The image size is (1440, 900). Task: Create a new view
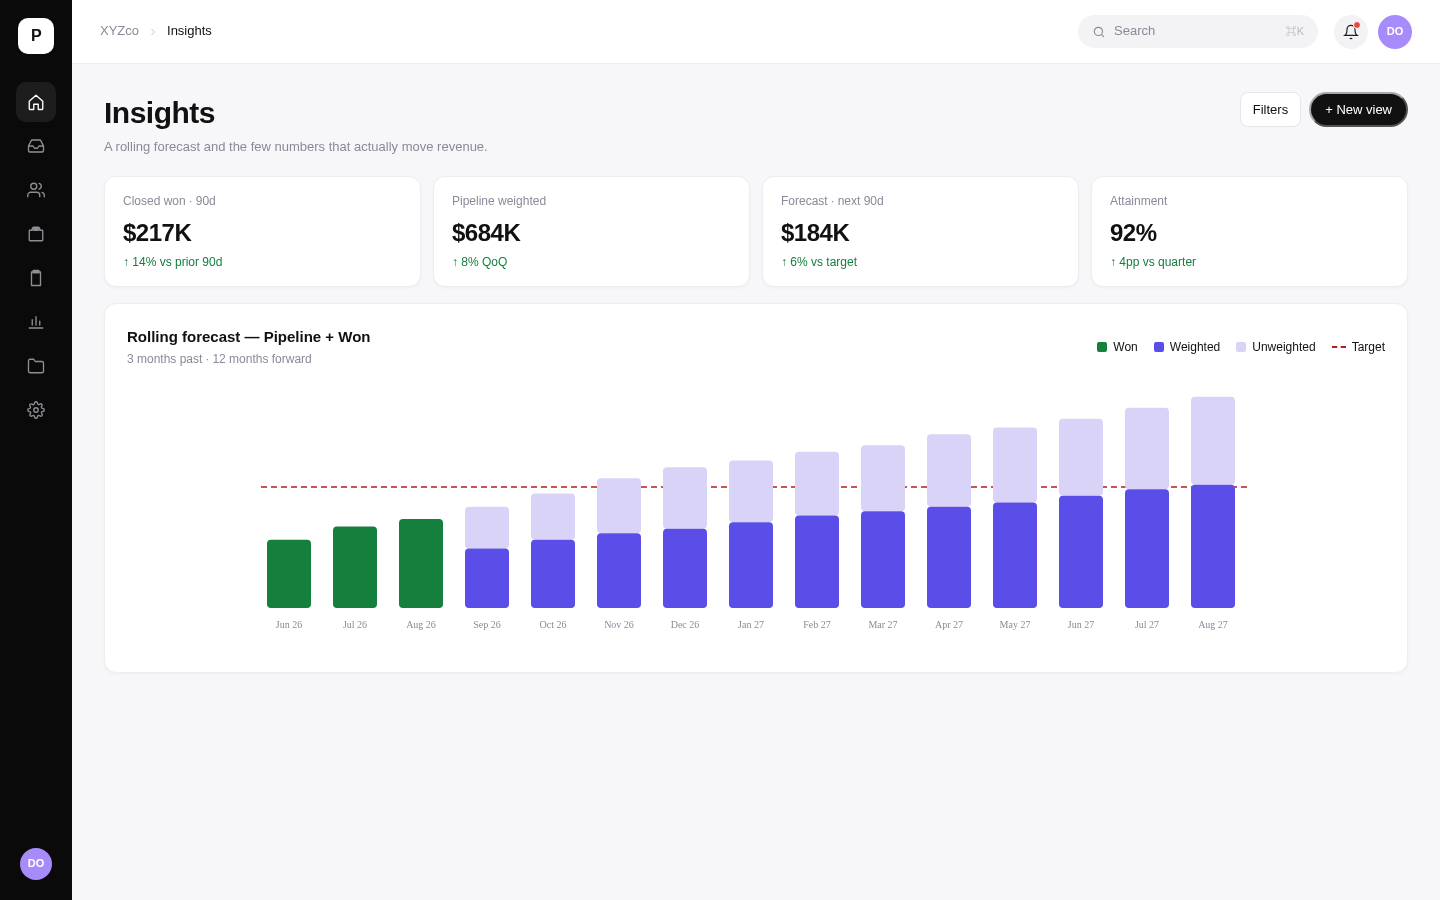pos(1358,110)
